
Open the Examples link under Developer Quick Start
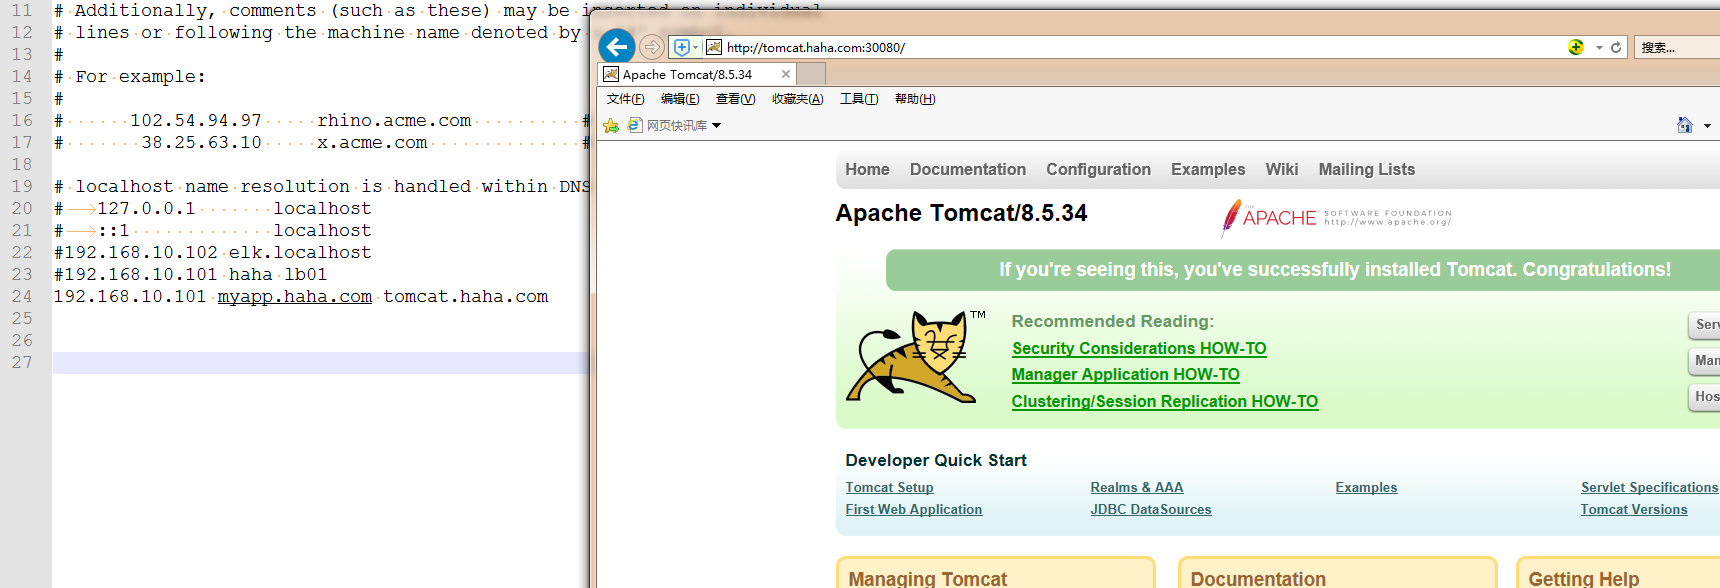coord(1366,487)
